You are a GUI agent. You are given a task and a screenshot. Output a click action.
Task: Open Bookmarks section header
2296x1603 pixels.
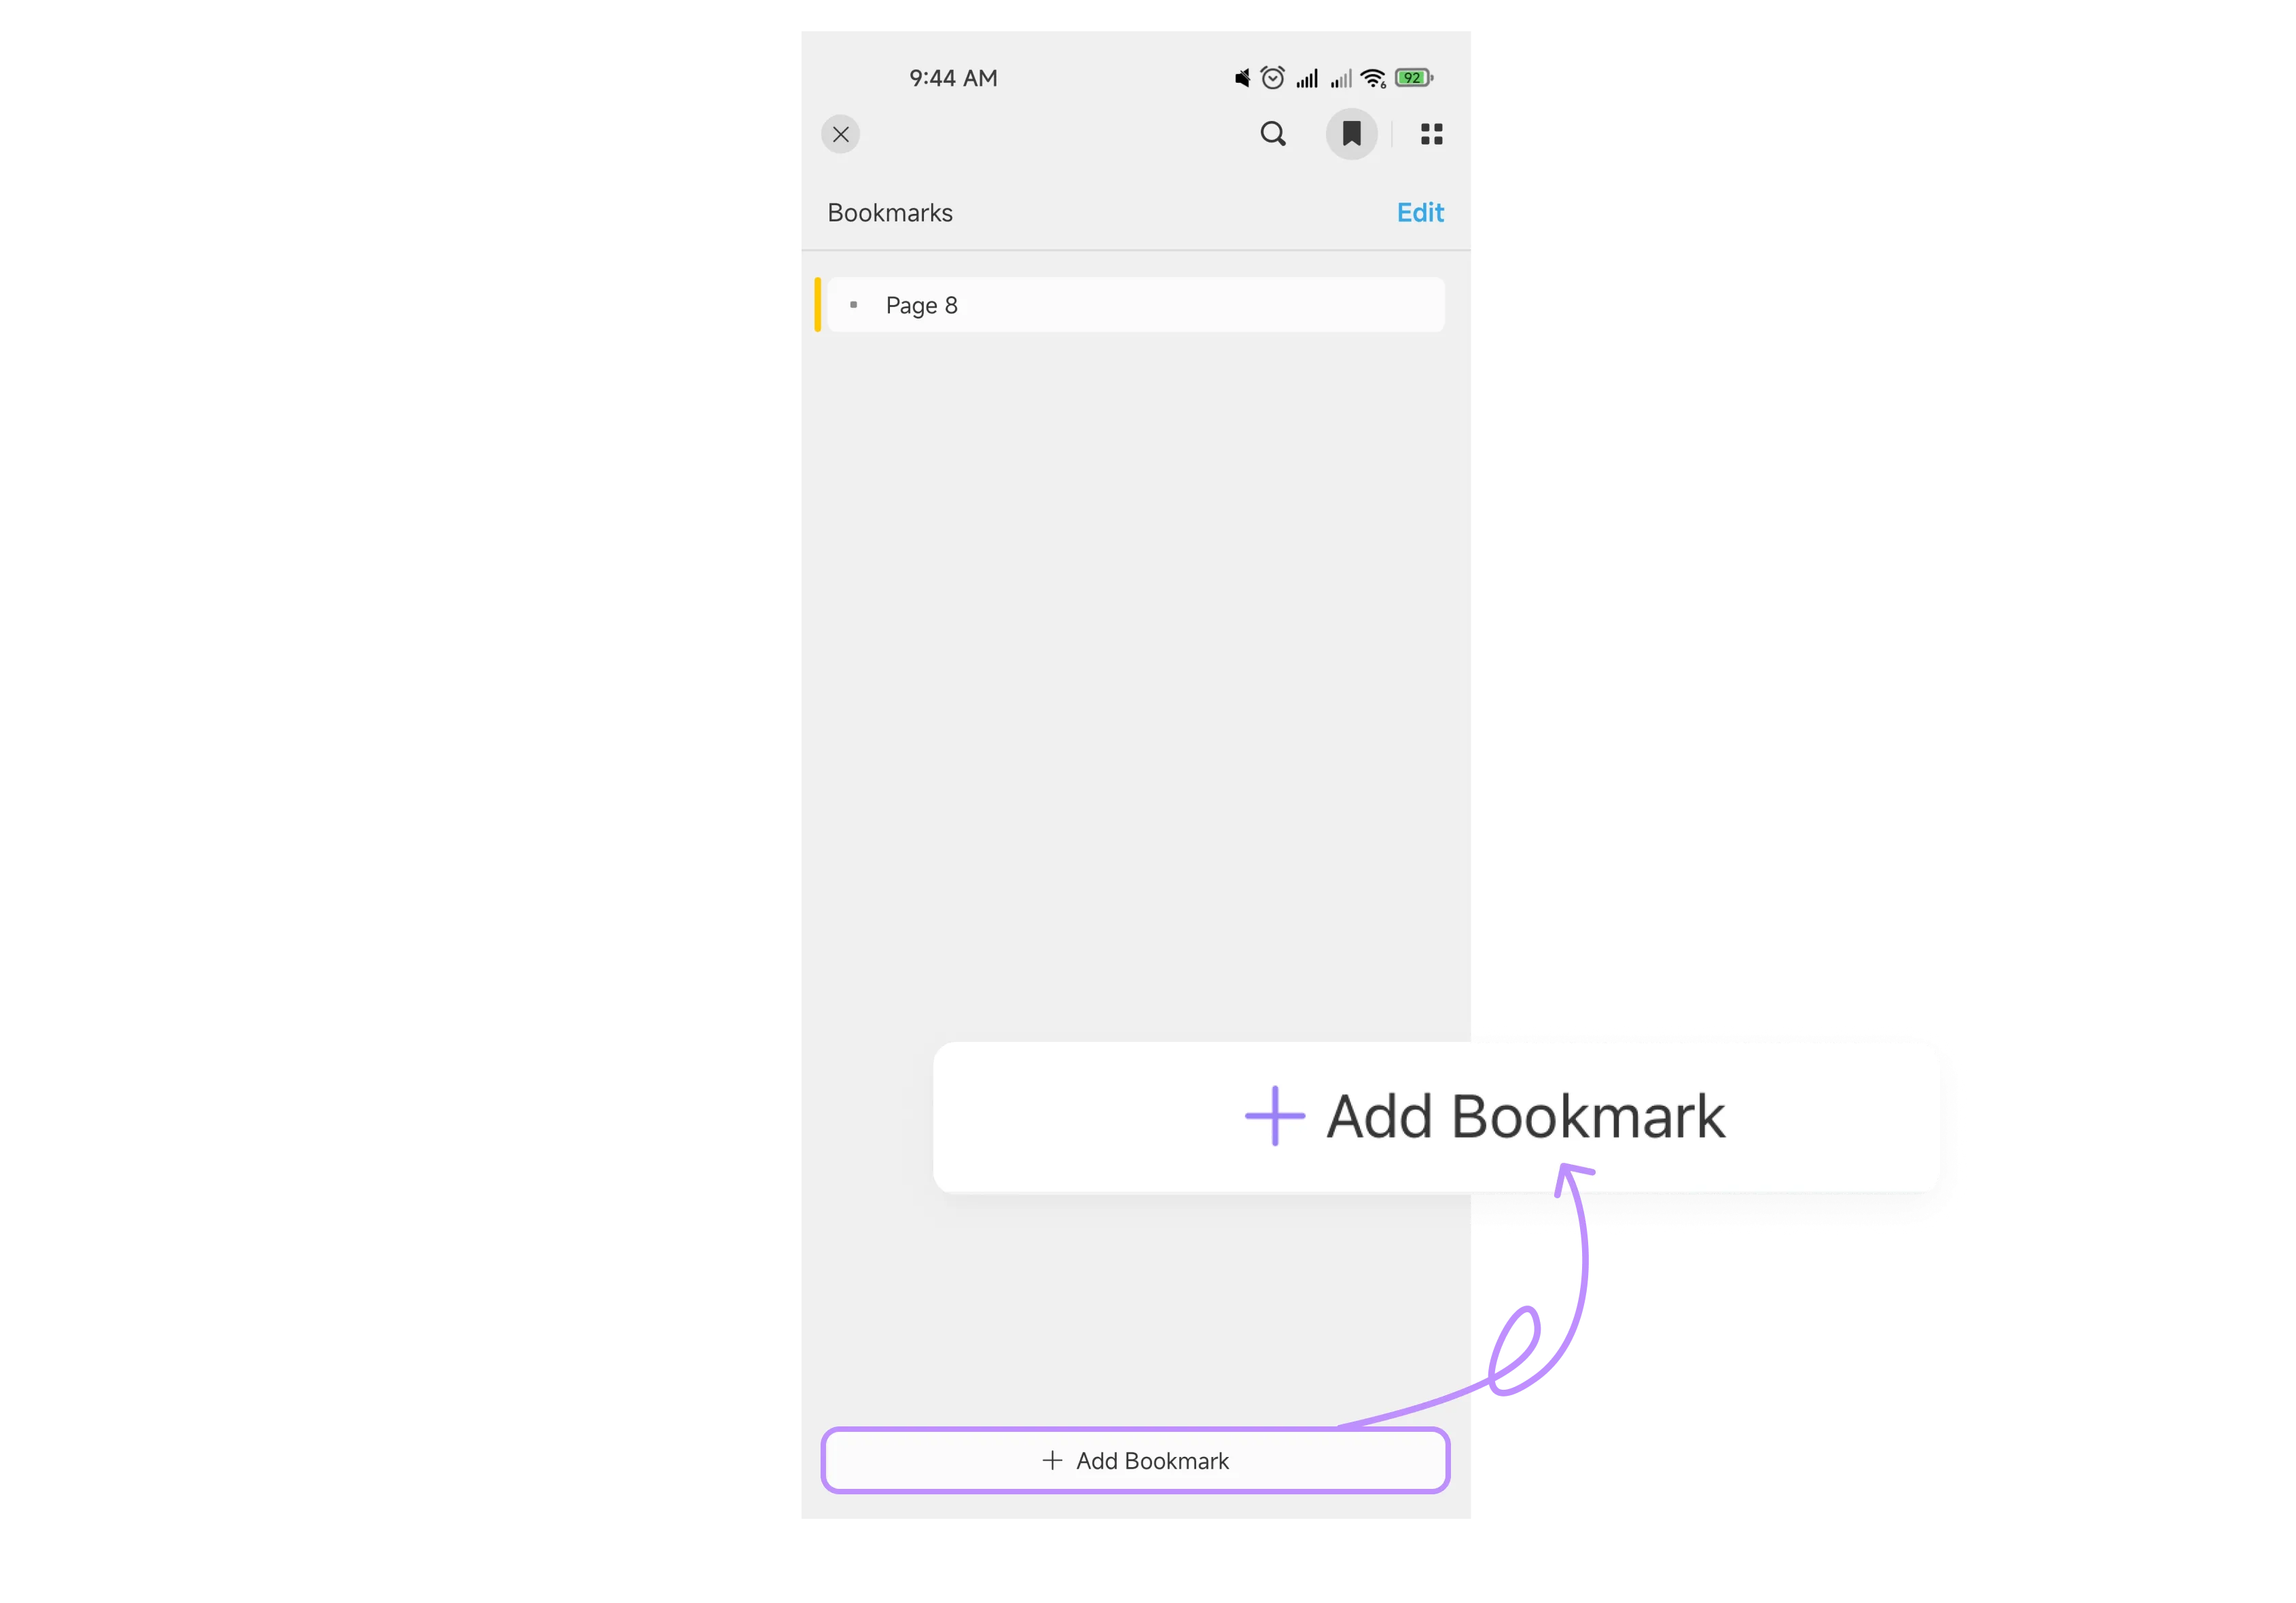(891, 213)
